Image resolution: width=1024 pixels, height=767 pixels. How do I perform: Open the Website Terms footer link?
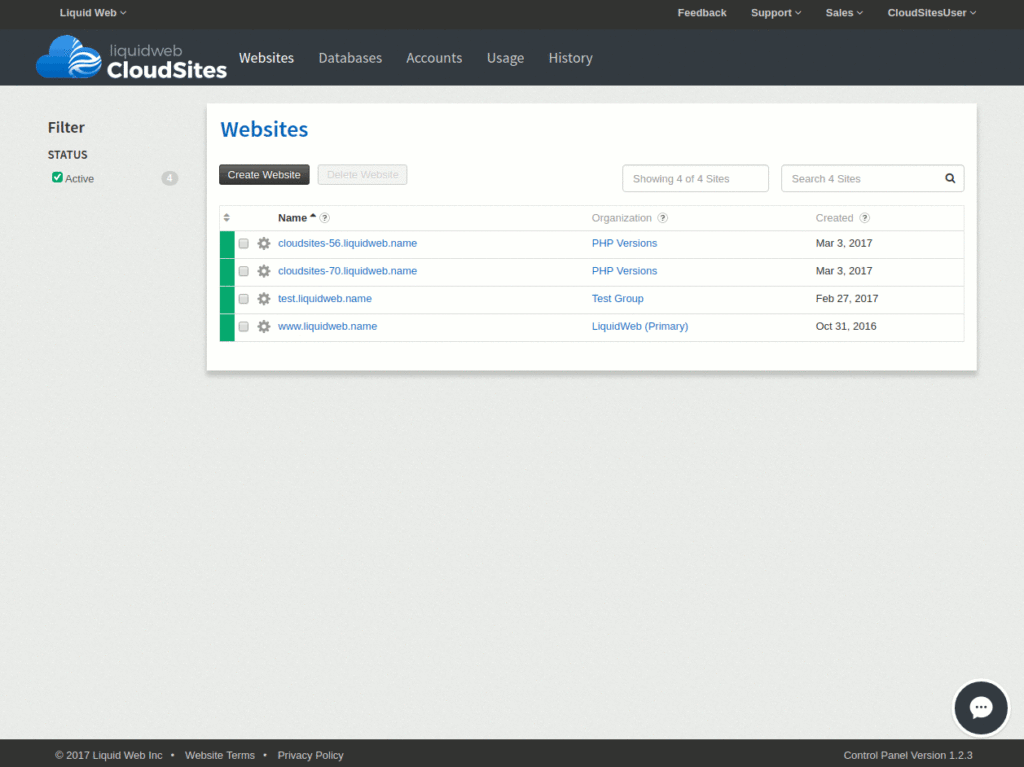pyautogui.click(x=220, y=755)
